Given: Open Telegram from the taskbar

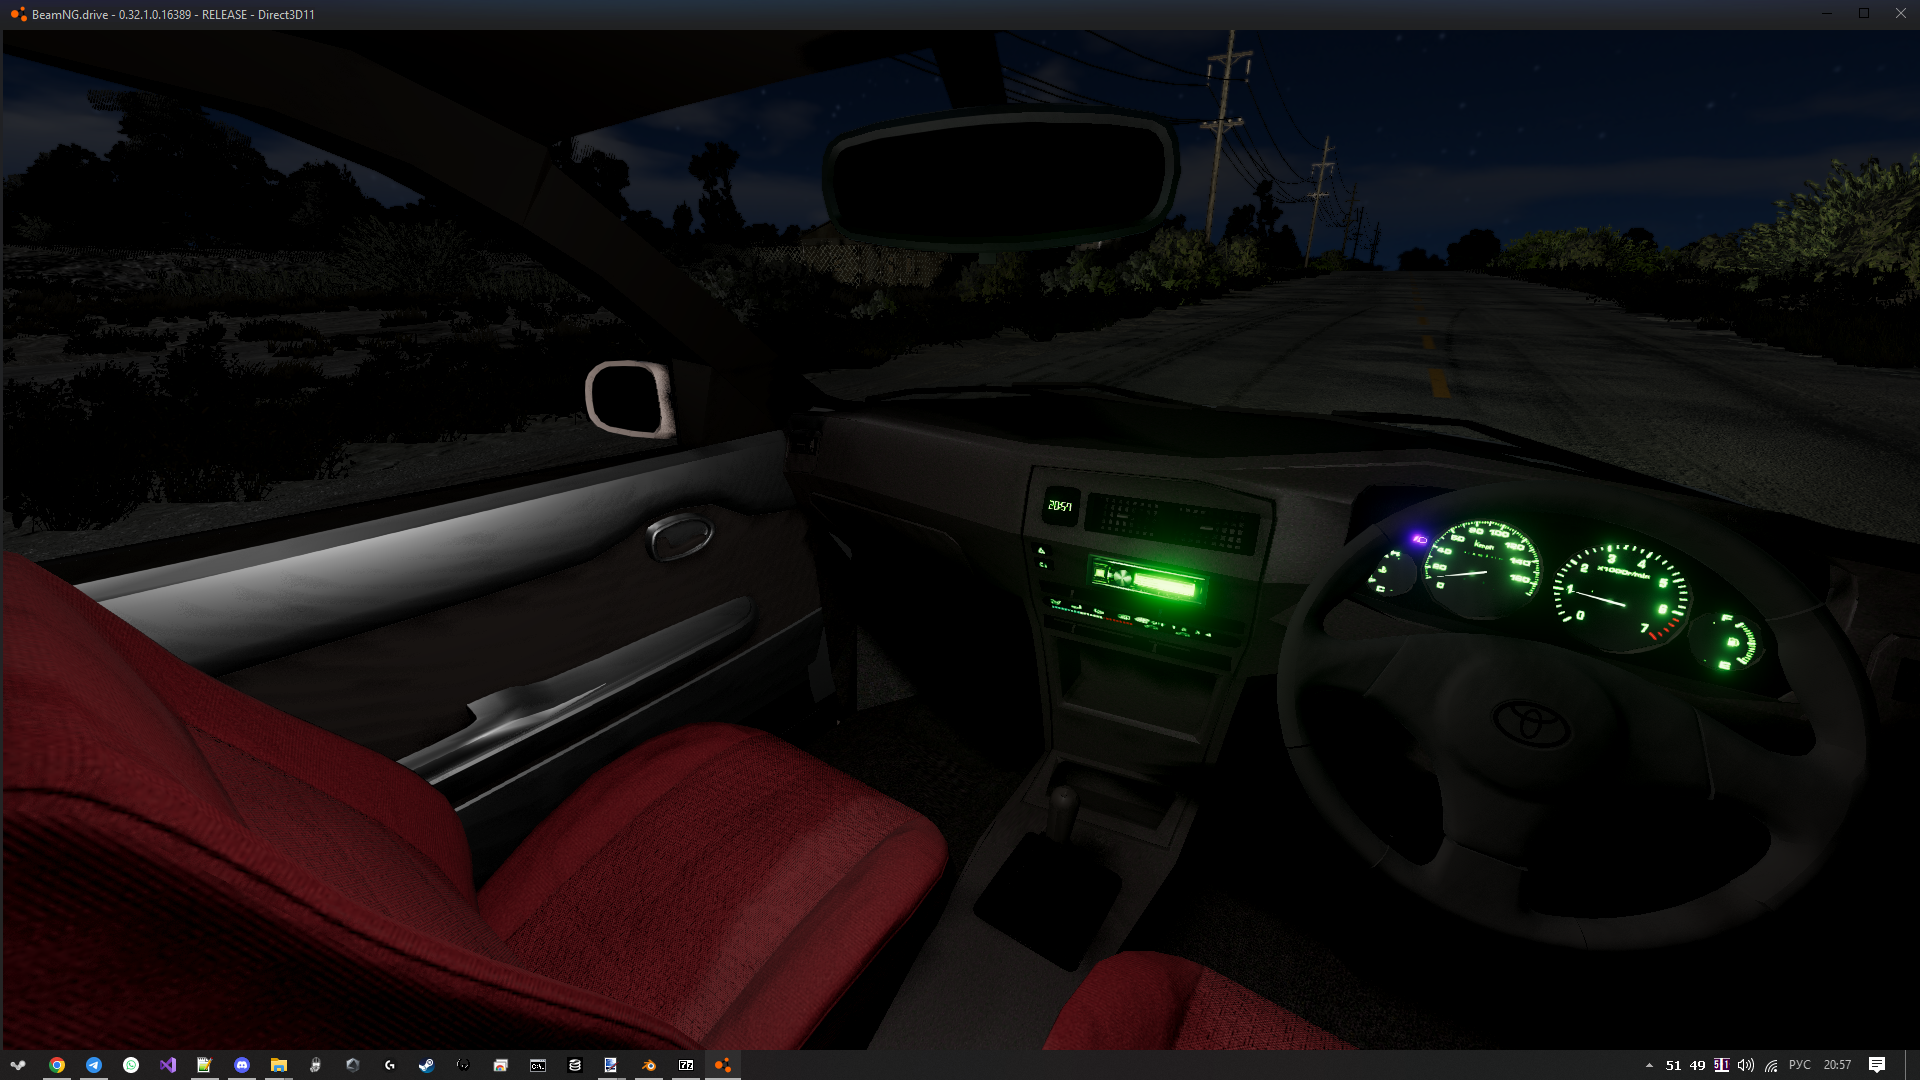Looking at the screenshot, I should pos(94,1065).
